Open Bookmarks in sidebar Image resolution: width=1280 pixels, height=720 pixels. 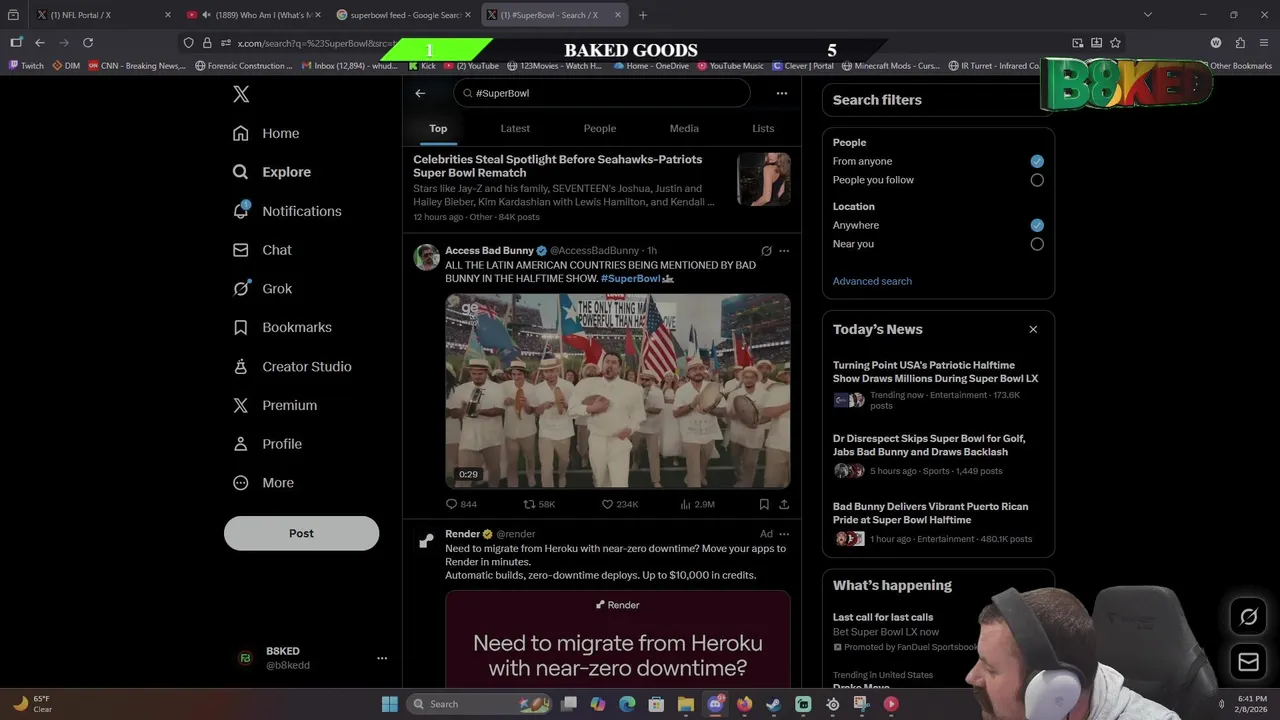pyautogui.click(x=282, y=327)
